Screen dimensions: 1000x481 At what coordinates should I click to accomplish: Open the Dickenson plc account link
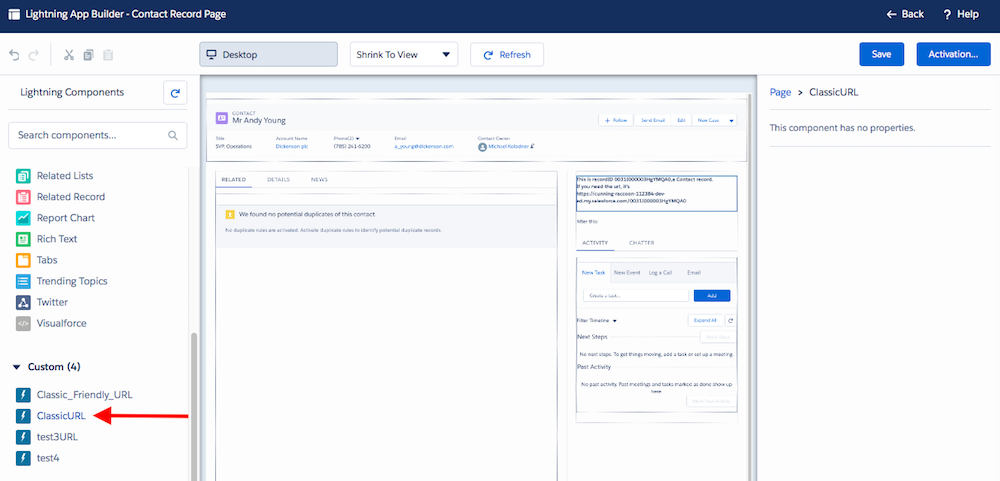tap(291, 146)
